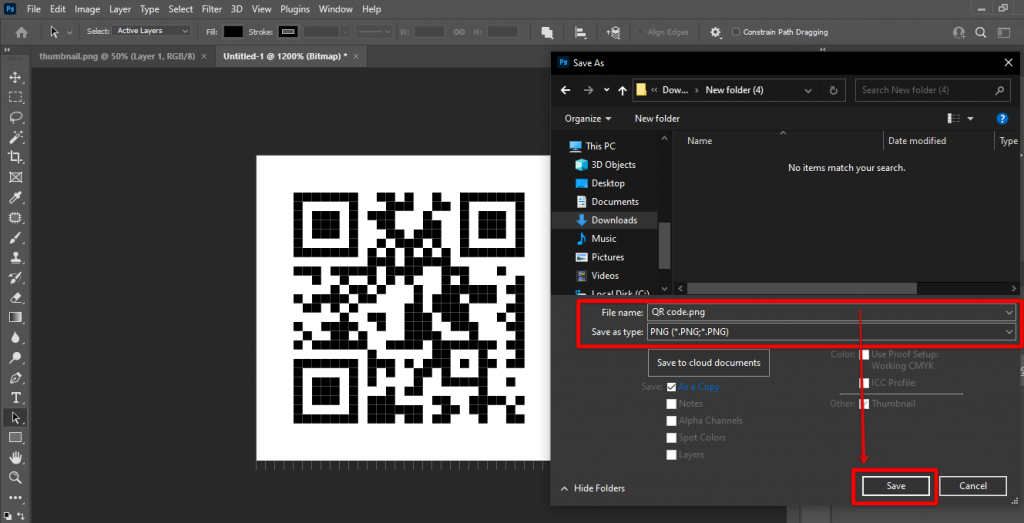The width and height of the screenshot is (1024, 523).
Task: Expand the Organize dropdown menu
Action: (588, 118)
